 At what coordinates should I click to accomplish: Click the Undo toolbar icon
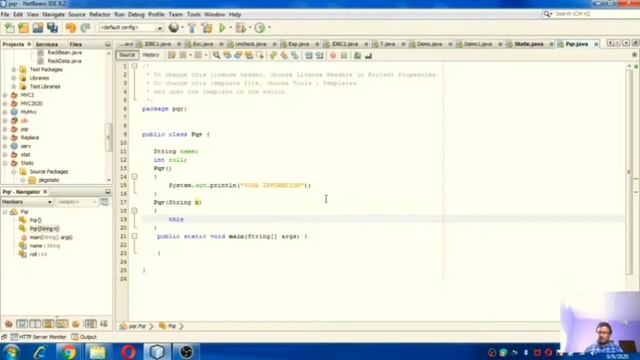[x=71, y=28]
